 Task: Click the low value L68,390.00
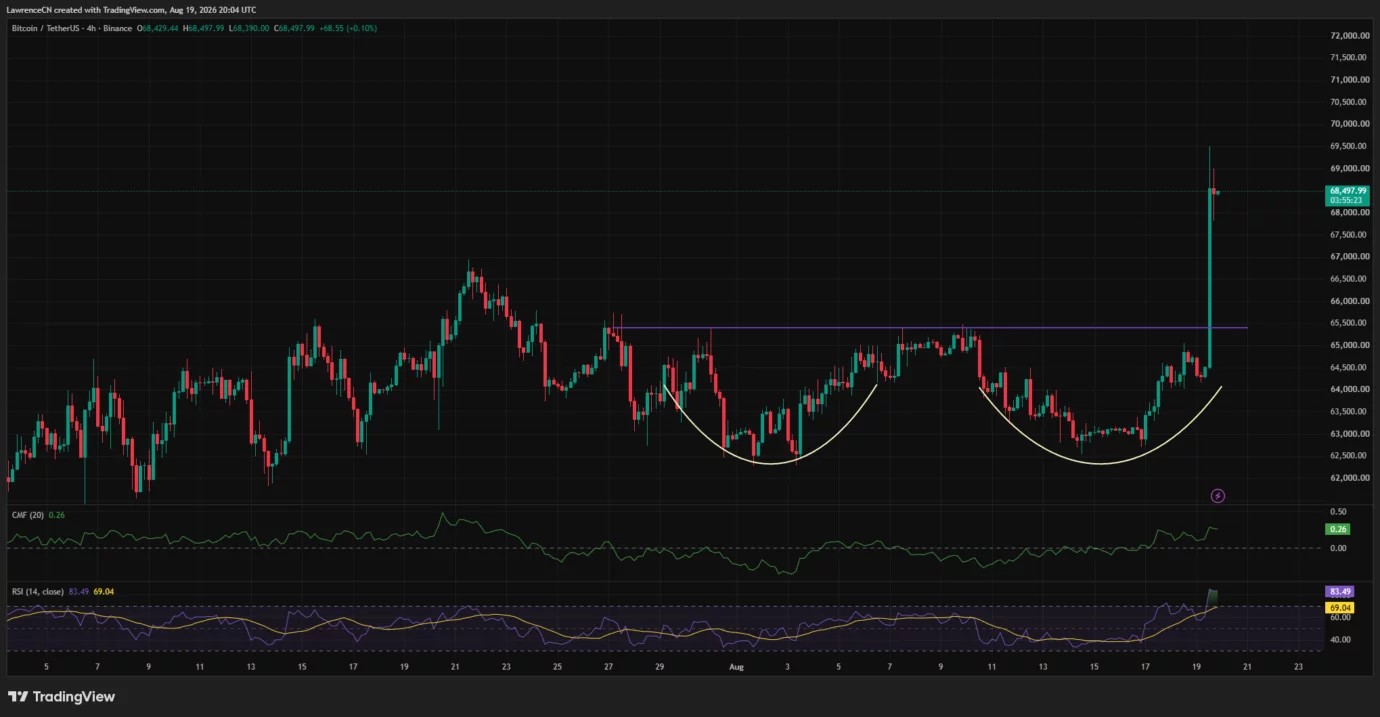pyautogui.click(x=248, y=29)
